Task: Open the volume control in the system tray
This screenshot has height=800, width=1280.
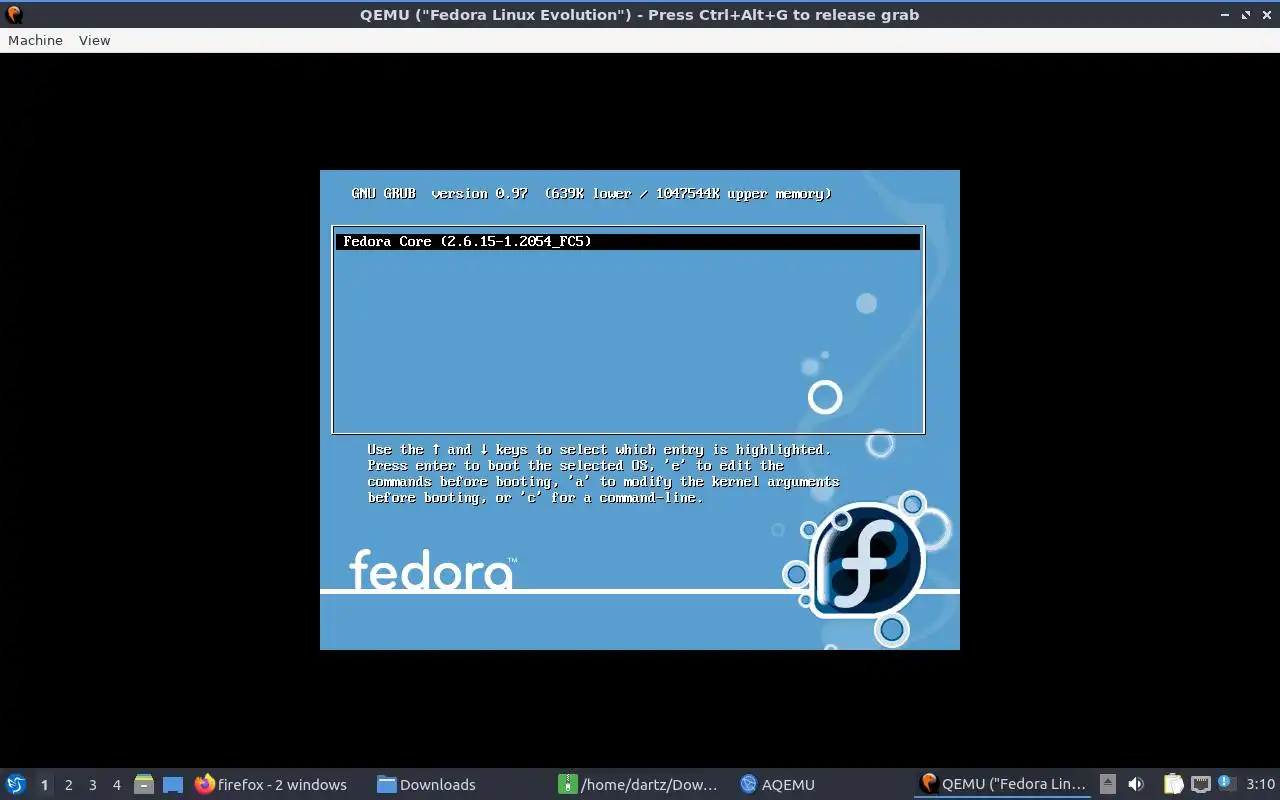Action: 1136,784
